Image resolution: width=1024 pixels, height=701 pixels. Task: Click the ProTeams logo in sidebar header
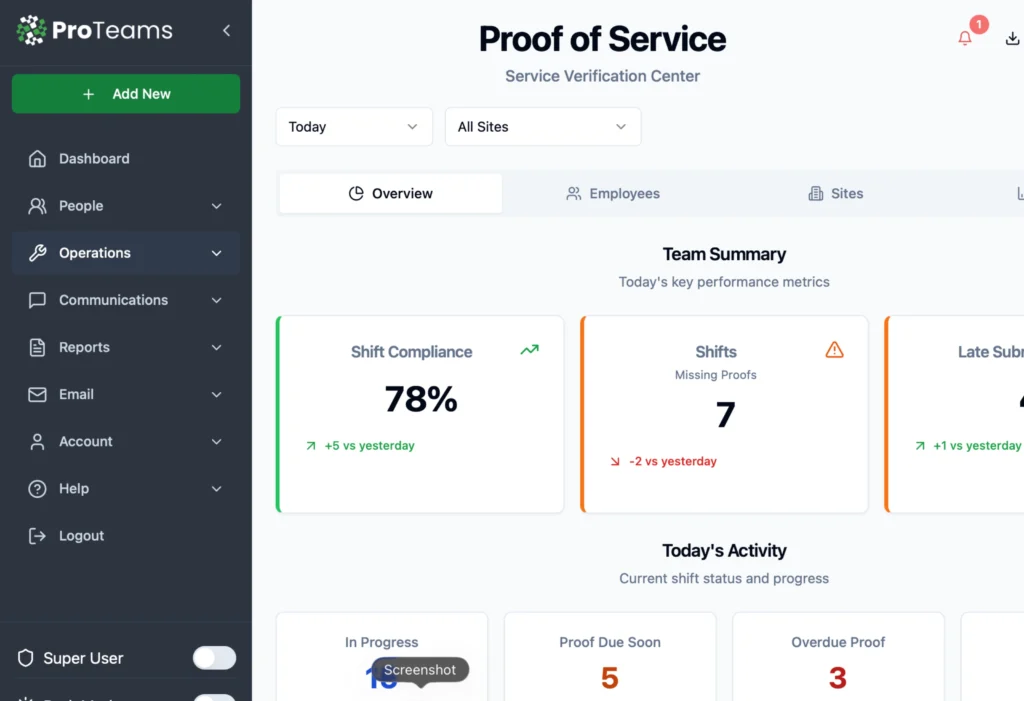[x=94, y=30]
